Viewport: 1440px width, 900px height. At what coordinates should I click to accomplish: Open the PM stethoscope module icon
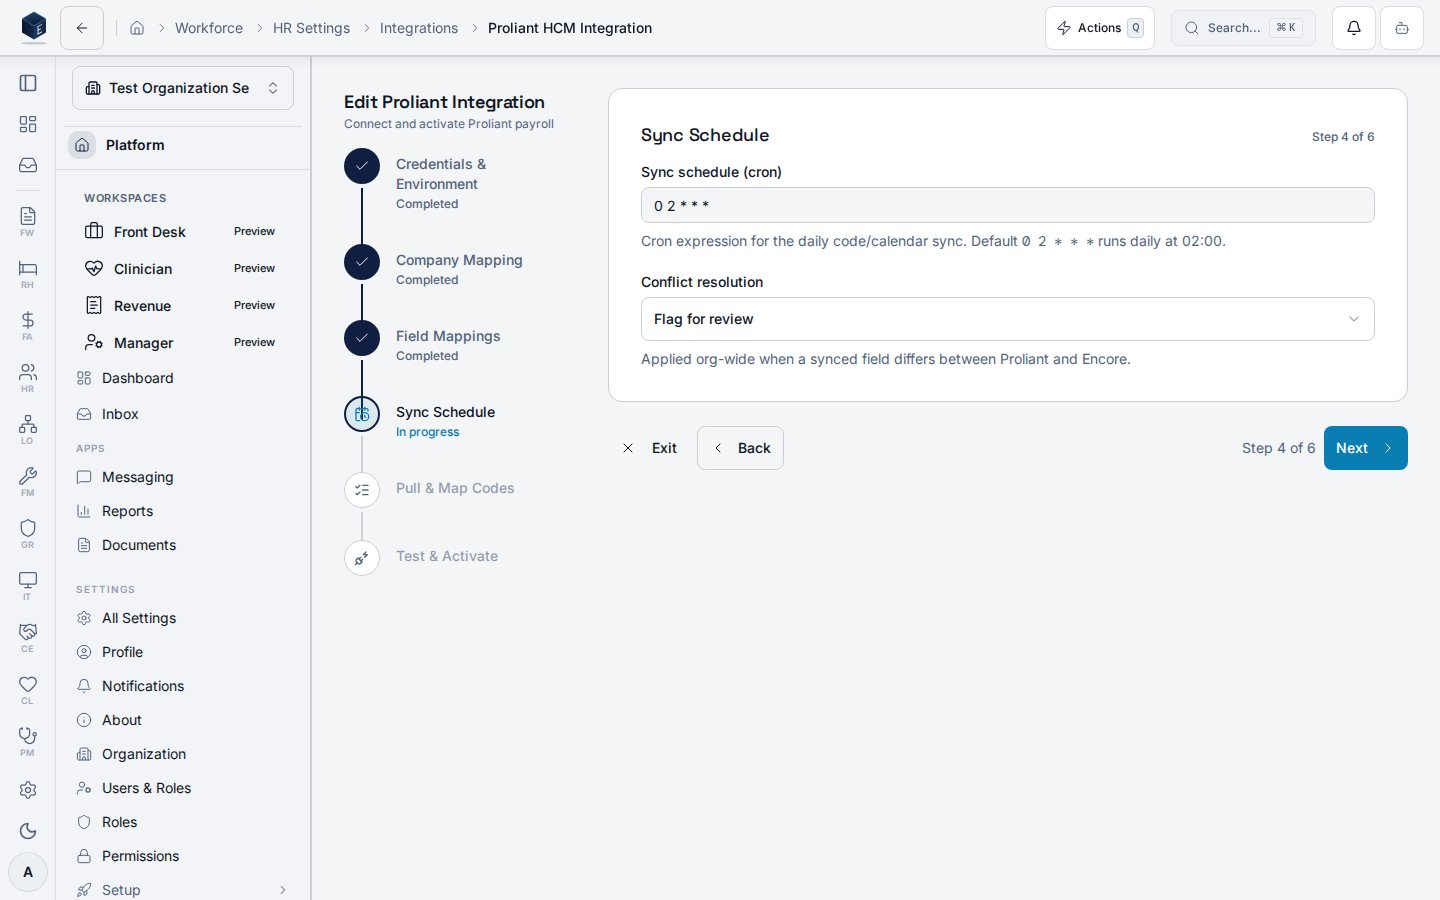(28, 741)
